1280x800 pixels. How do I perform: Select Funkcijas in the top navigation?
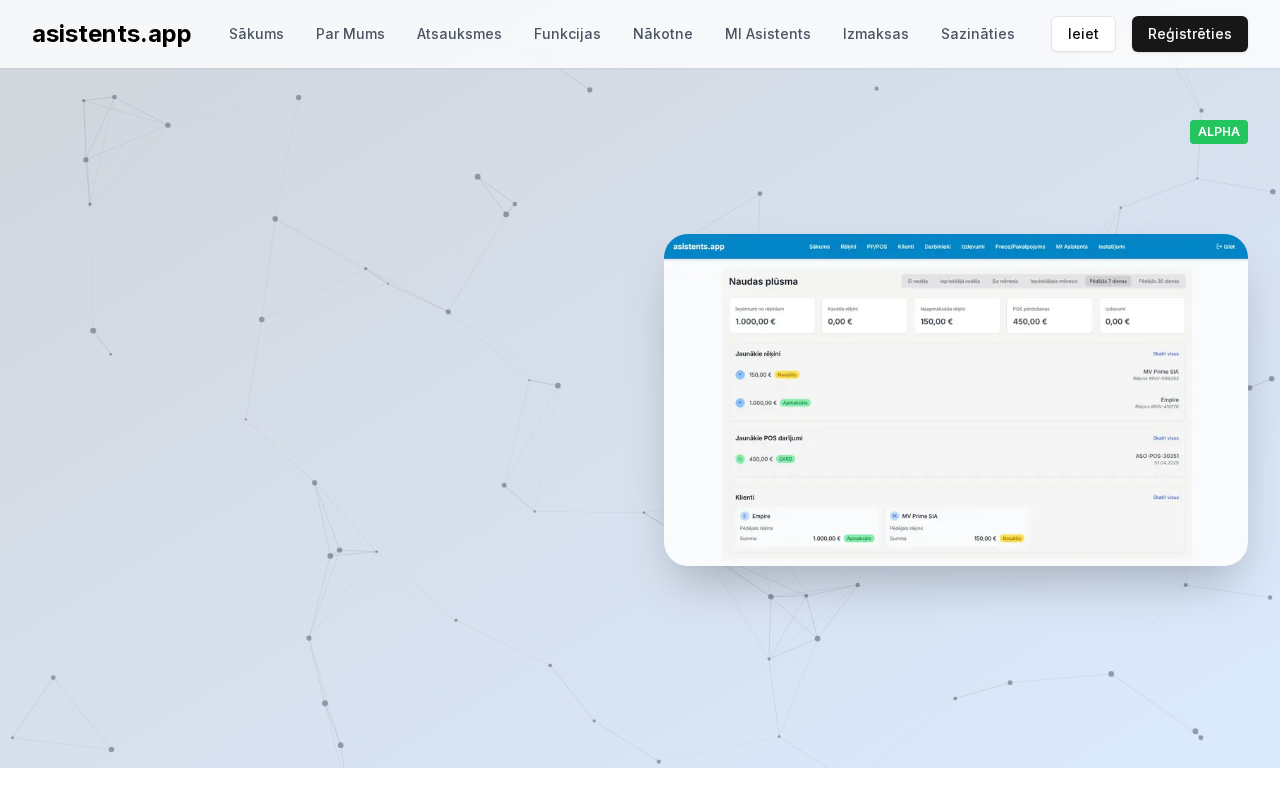[567, 34]
